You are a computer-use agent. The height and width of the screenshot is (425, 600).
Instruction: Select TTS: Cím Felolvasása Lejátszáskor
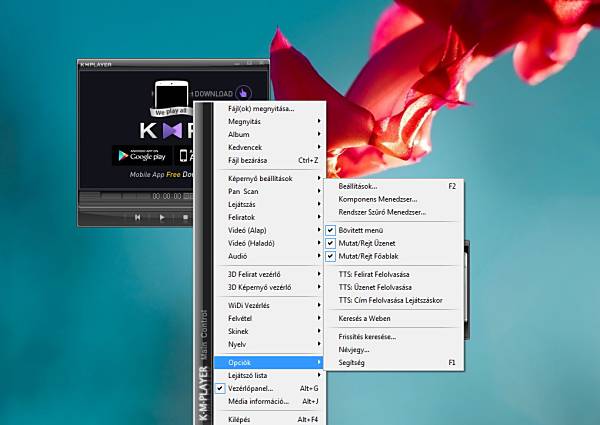coord(393,300)
